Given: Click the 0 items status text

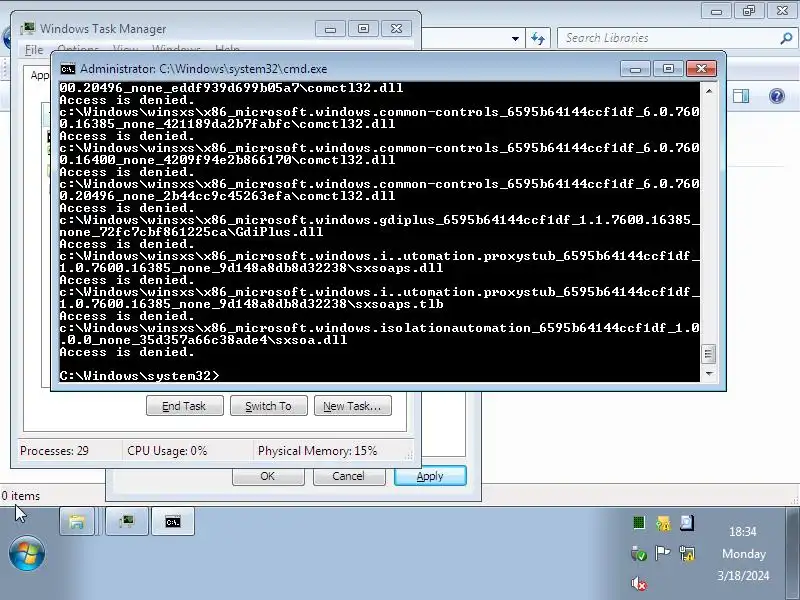Looking at the screenshot, I should pyautogui.click(x=20, y=496).
